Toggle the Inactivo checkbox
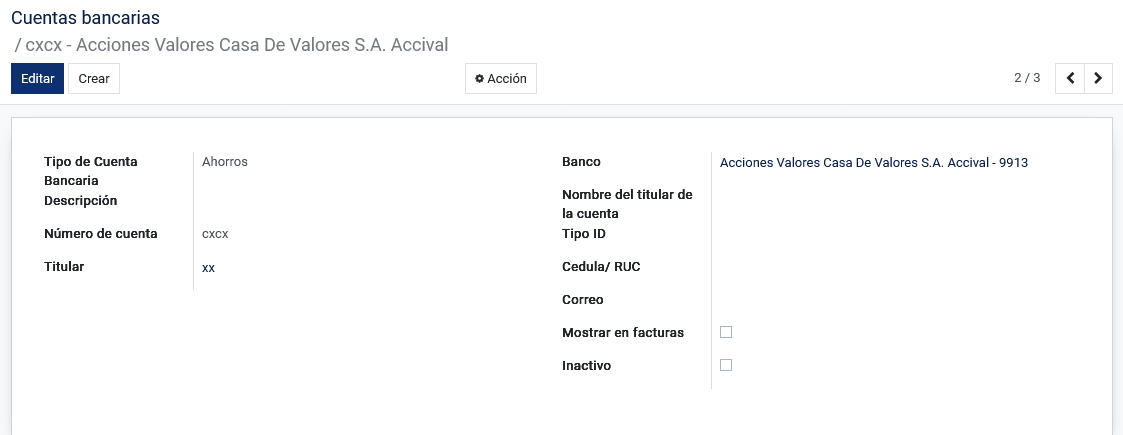Viewport: 1123px width, 435px height. tap(726, 365)
